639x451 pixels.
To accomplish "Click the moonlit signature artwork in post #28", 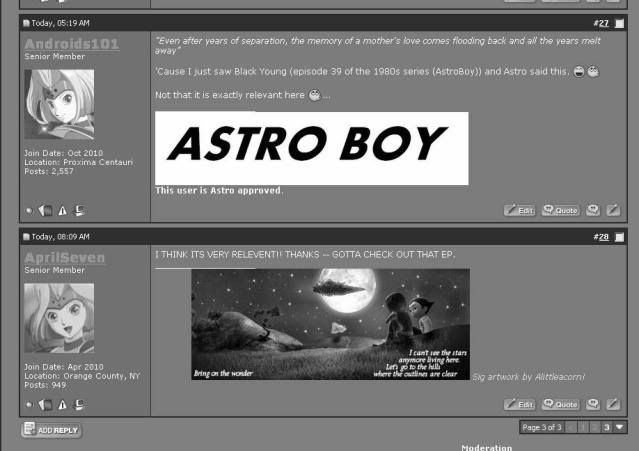I will pos(331,324).
